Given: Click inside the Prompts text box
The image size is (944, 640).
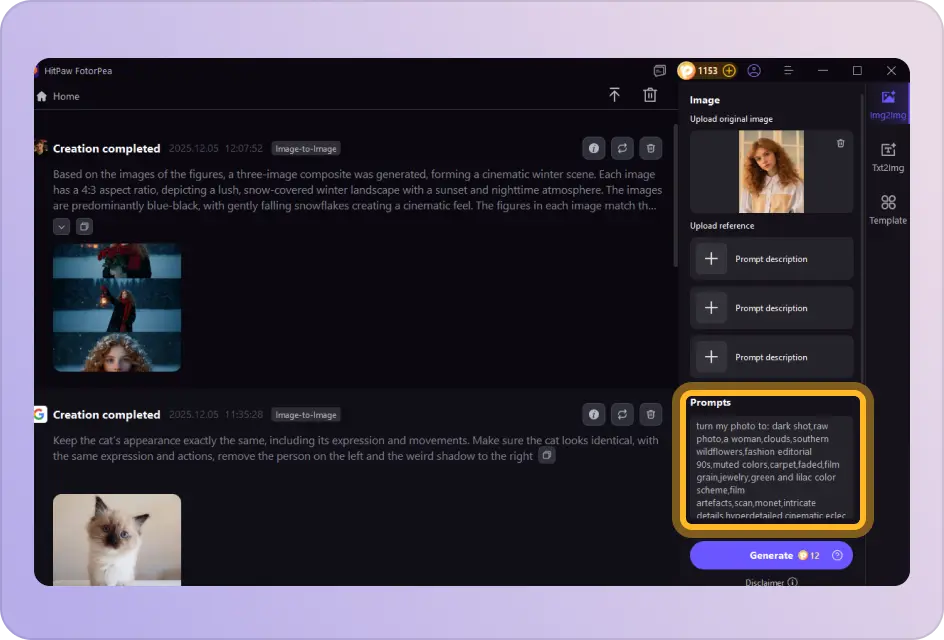Looking at the screenshot, I should coord(771,469).
